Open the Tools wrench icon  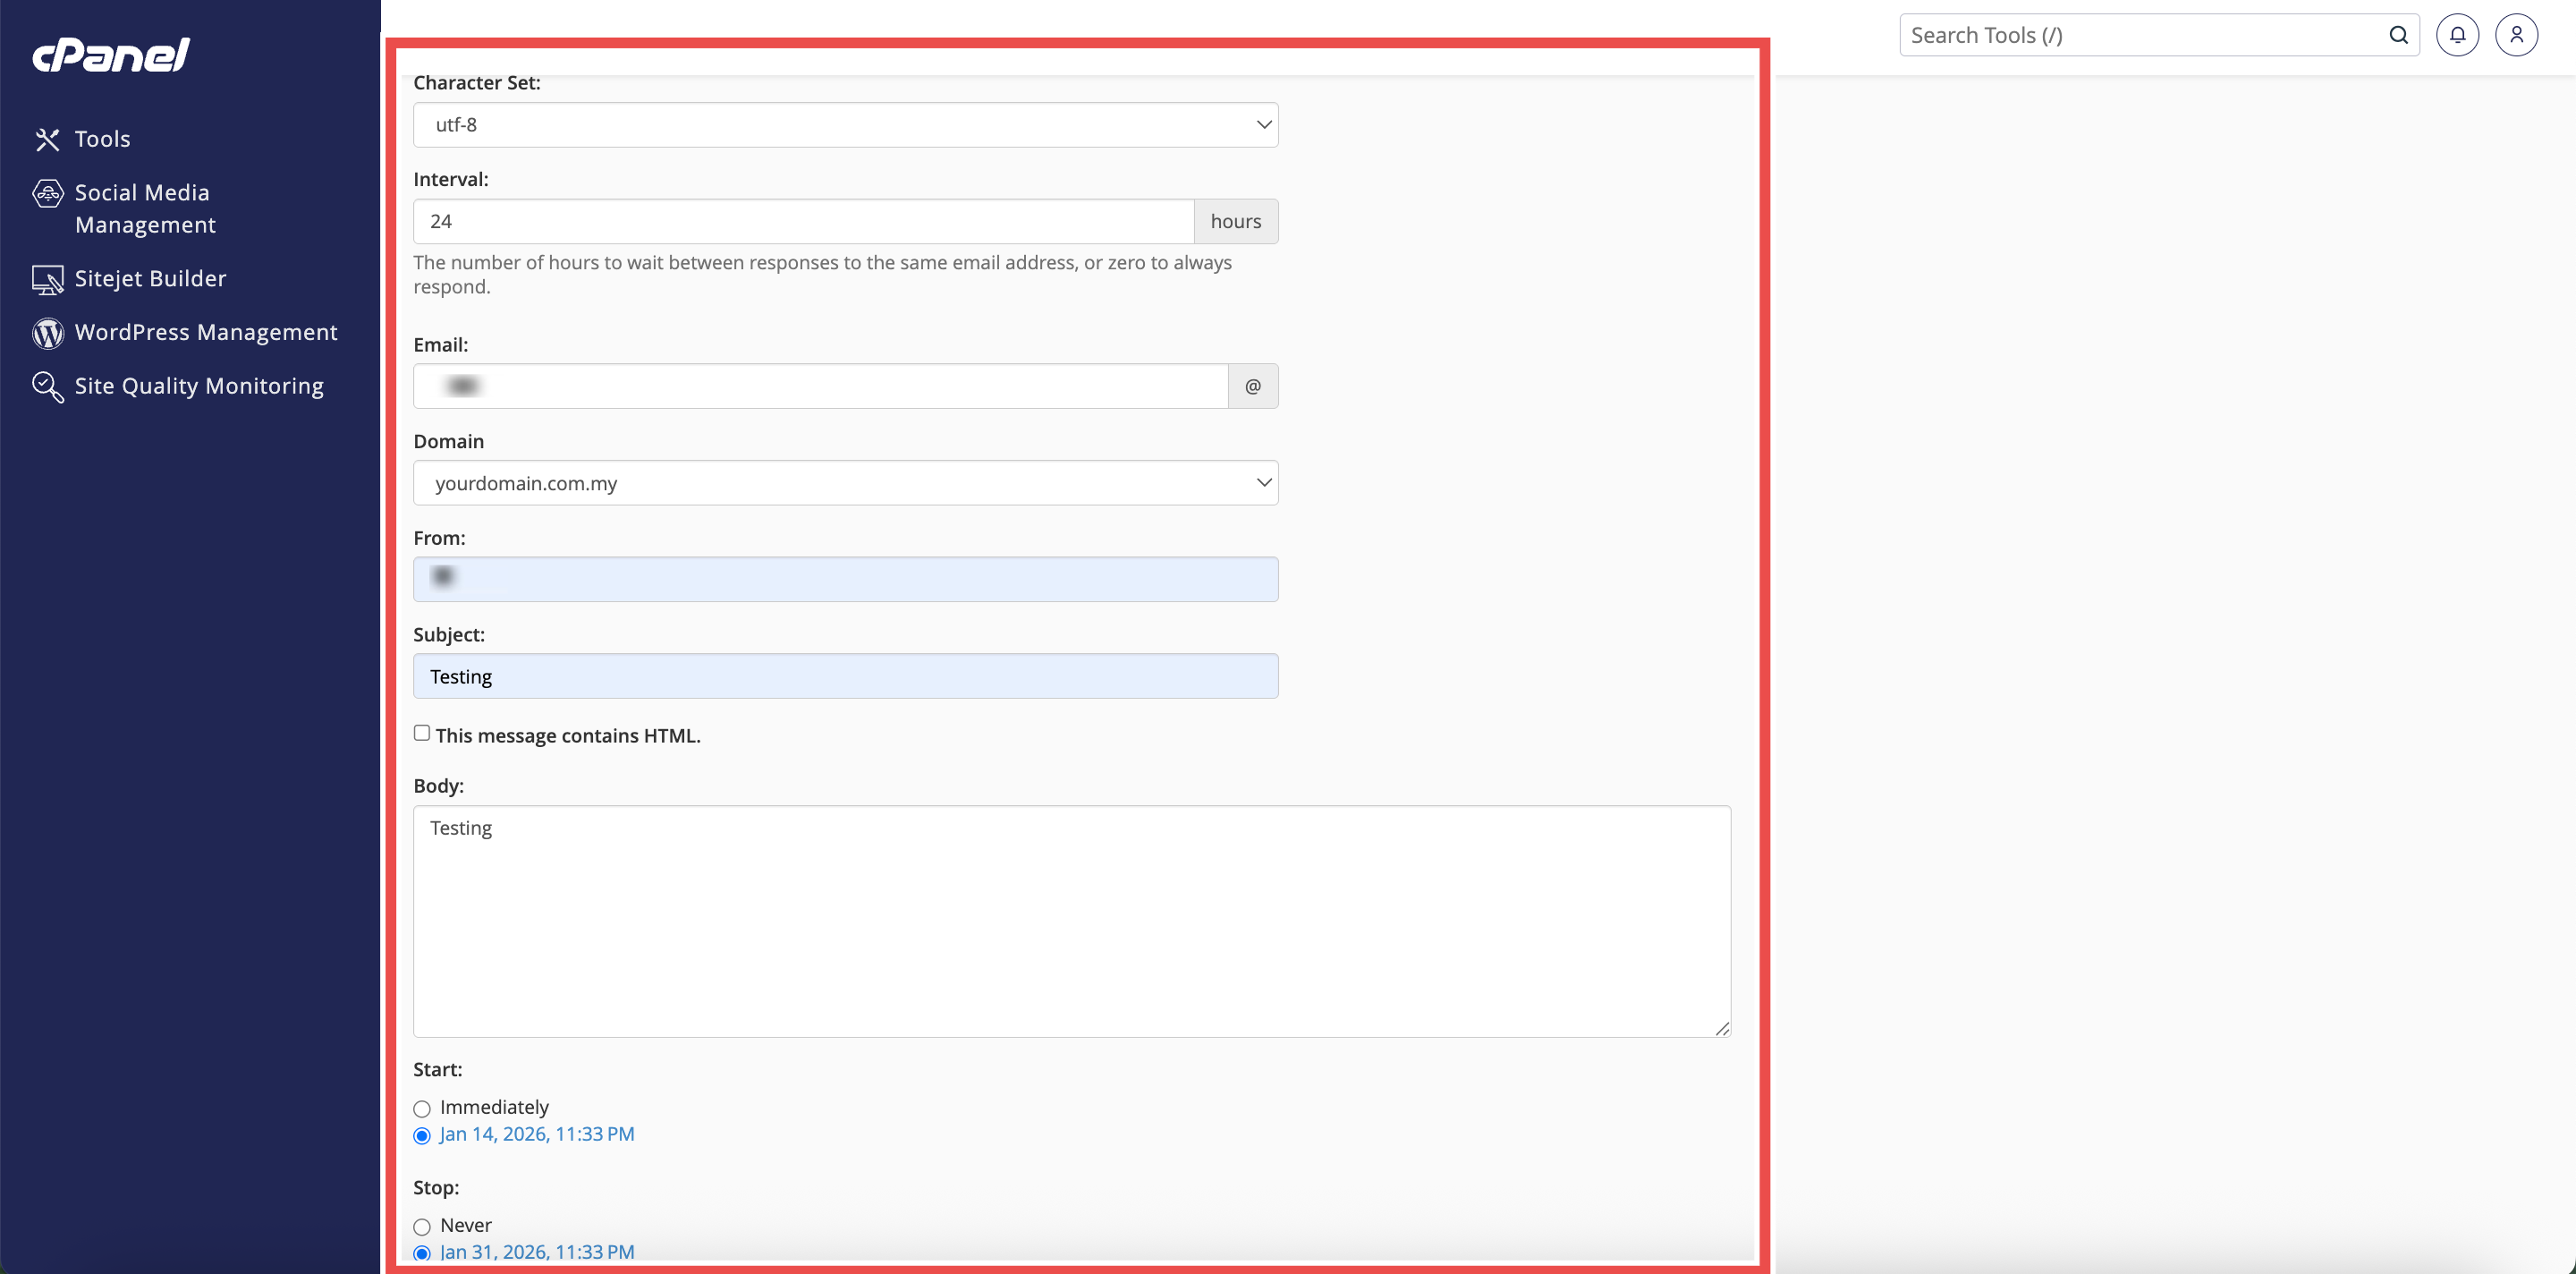[x=47, y=139]
